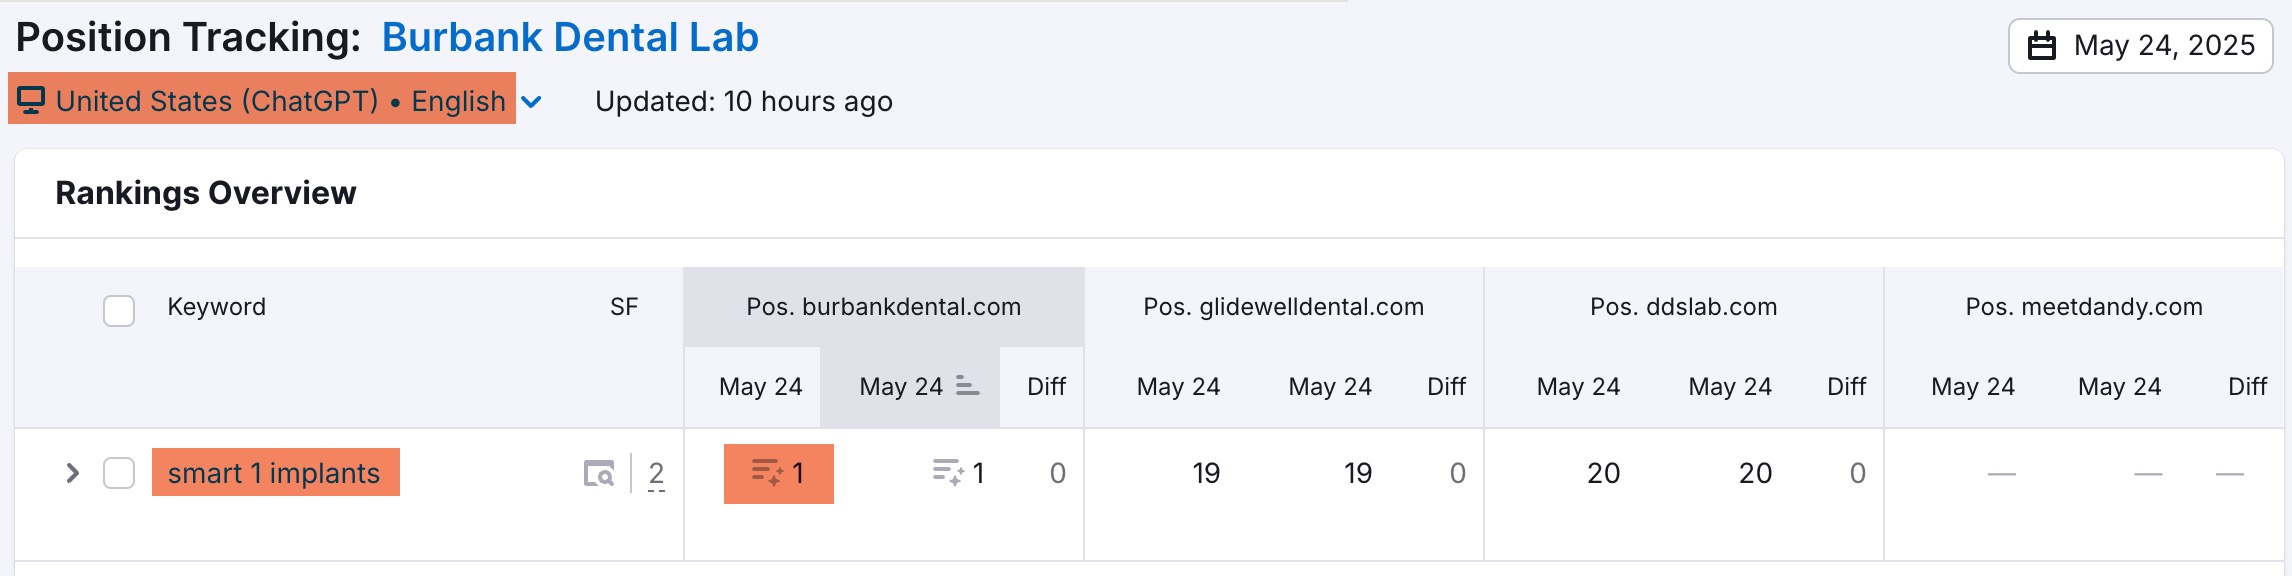Open SERP preview icon for smart 1 implants

(599, 473)
